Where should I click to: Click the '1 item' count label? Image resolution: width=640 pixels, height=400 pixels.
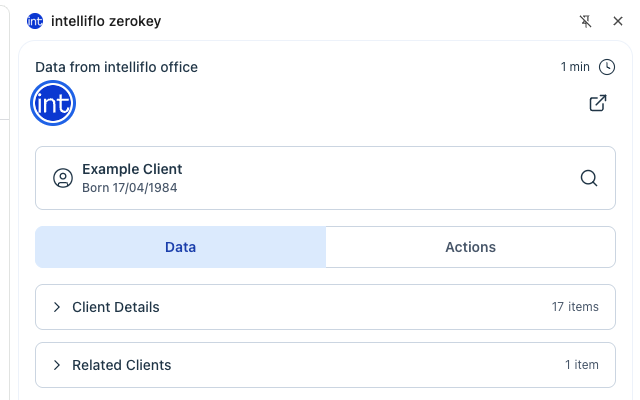coord(581,365)
